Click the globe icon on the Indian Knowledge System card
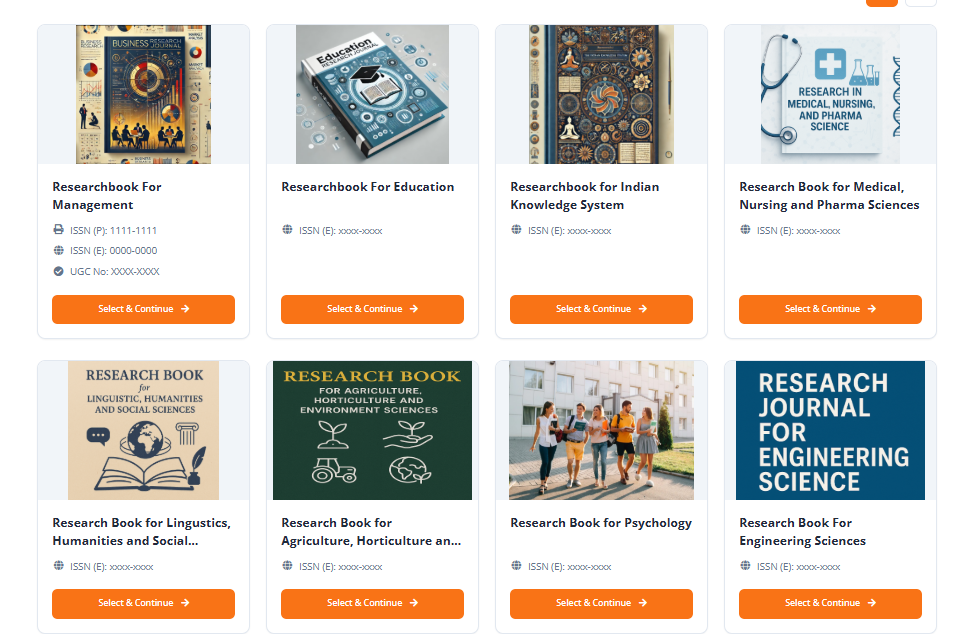 pos(516,230)
